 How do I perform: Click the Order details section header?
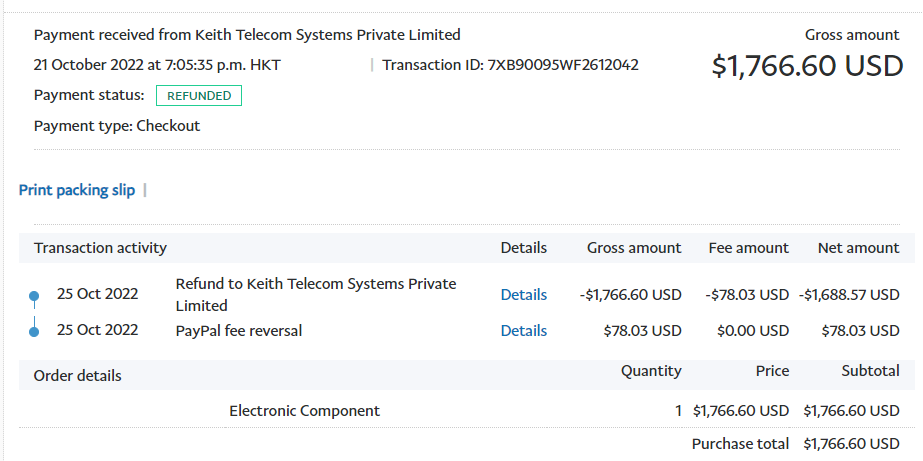click(x=78, y=376)
